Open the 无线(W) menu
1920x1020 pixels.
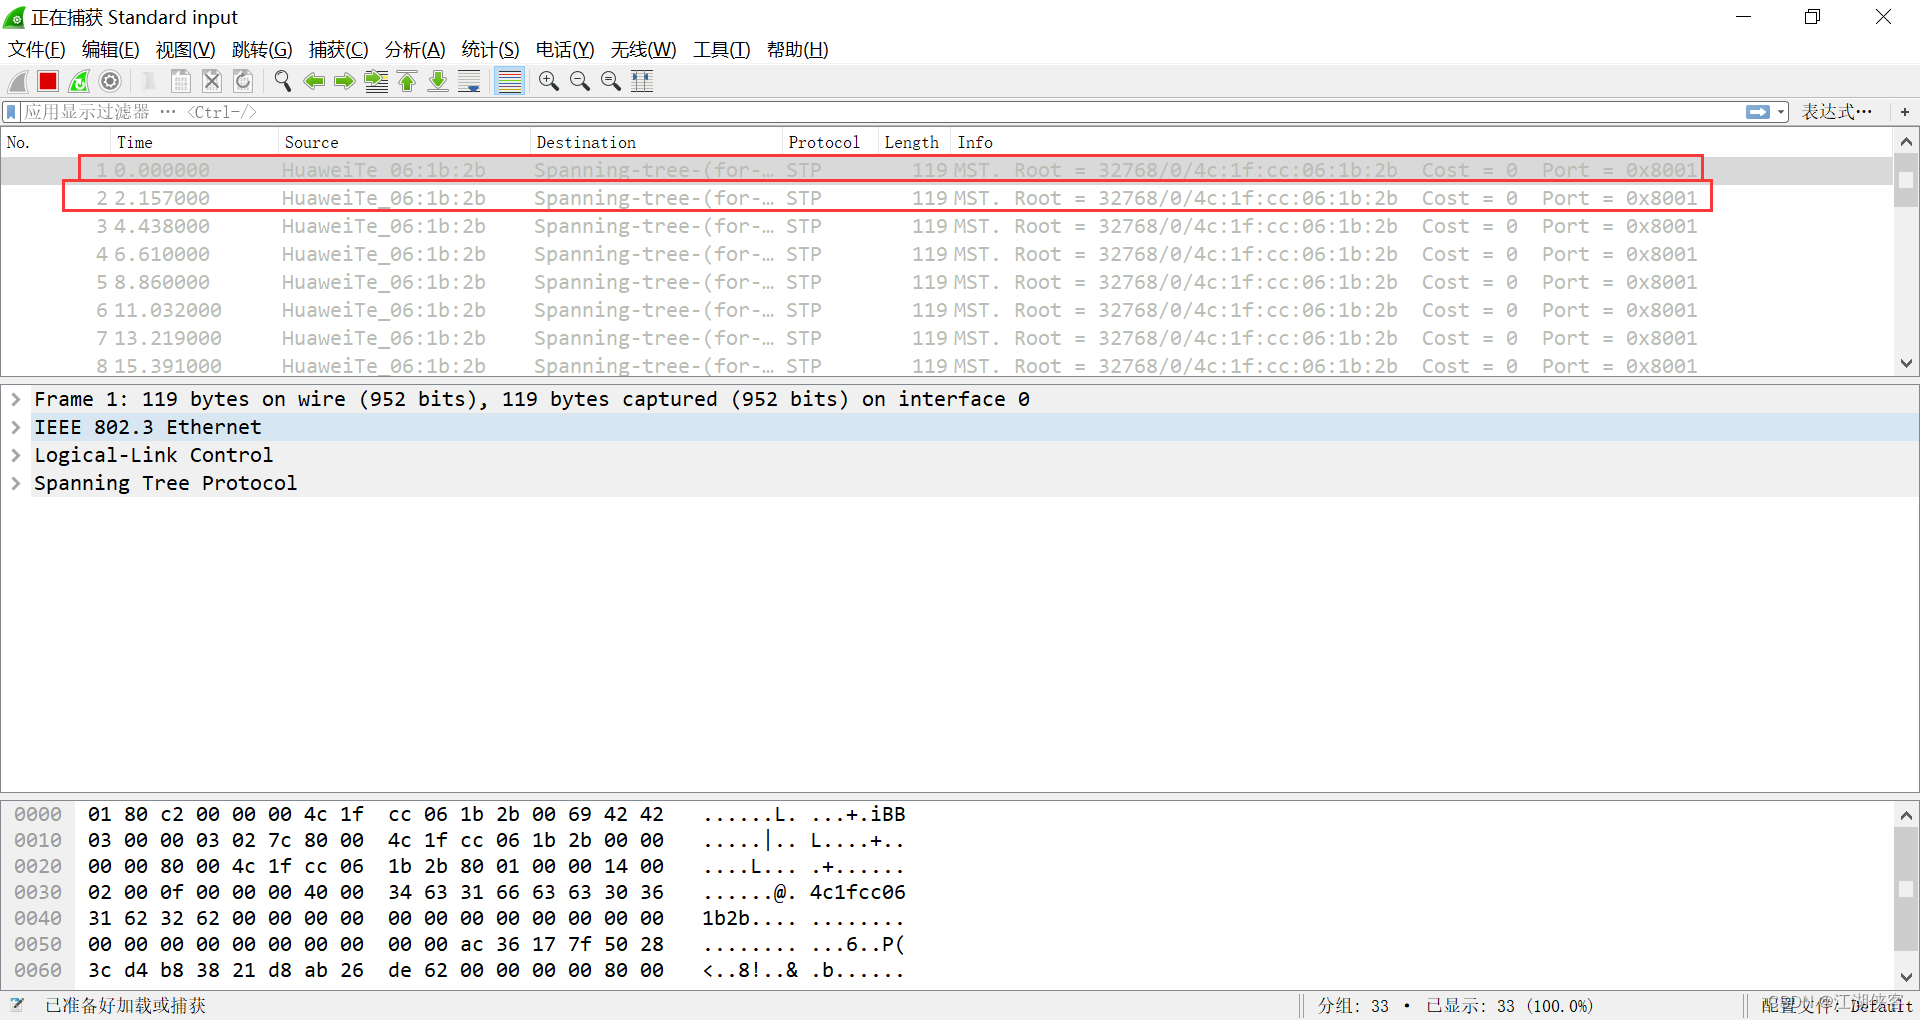[644, 50]
